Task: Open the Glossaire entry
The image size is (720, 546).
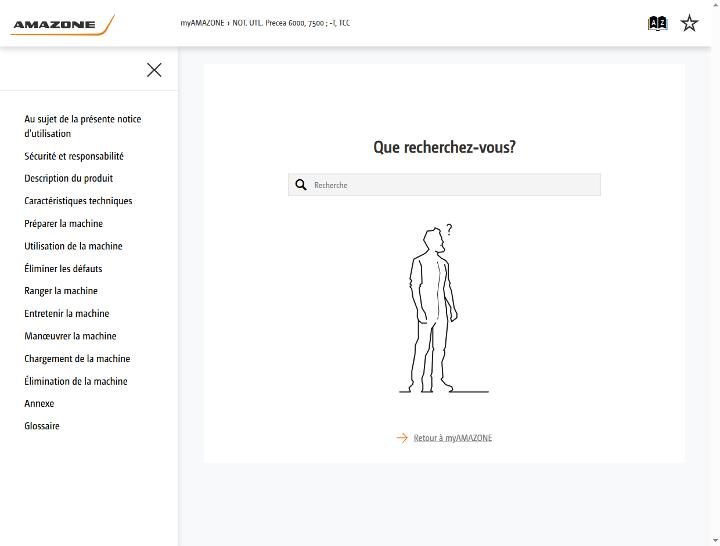Action: (x=42, y=426)
